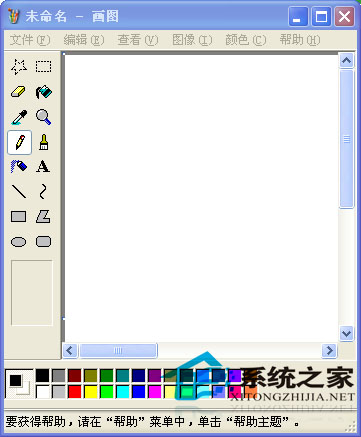Click vertical scrollbar up arrow
The width and height of the screenshot is (361, 437).
click(x=347, y=61)
